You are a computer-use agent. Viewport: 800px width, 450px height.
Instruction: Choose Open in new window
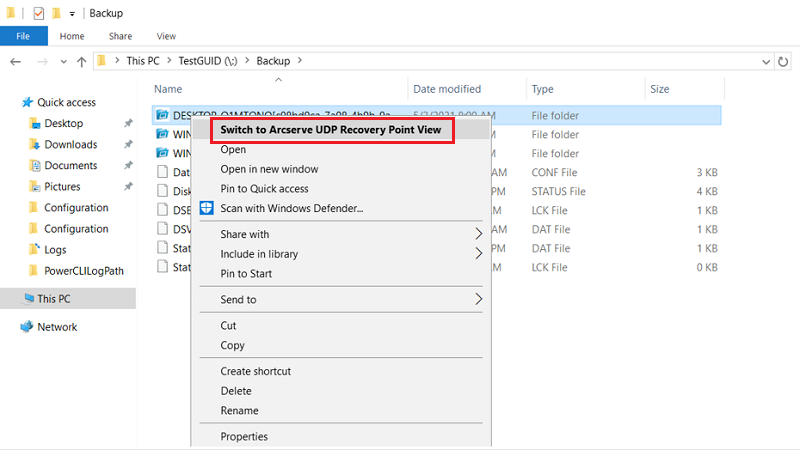(269, 169)
